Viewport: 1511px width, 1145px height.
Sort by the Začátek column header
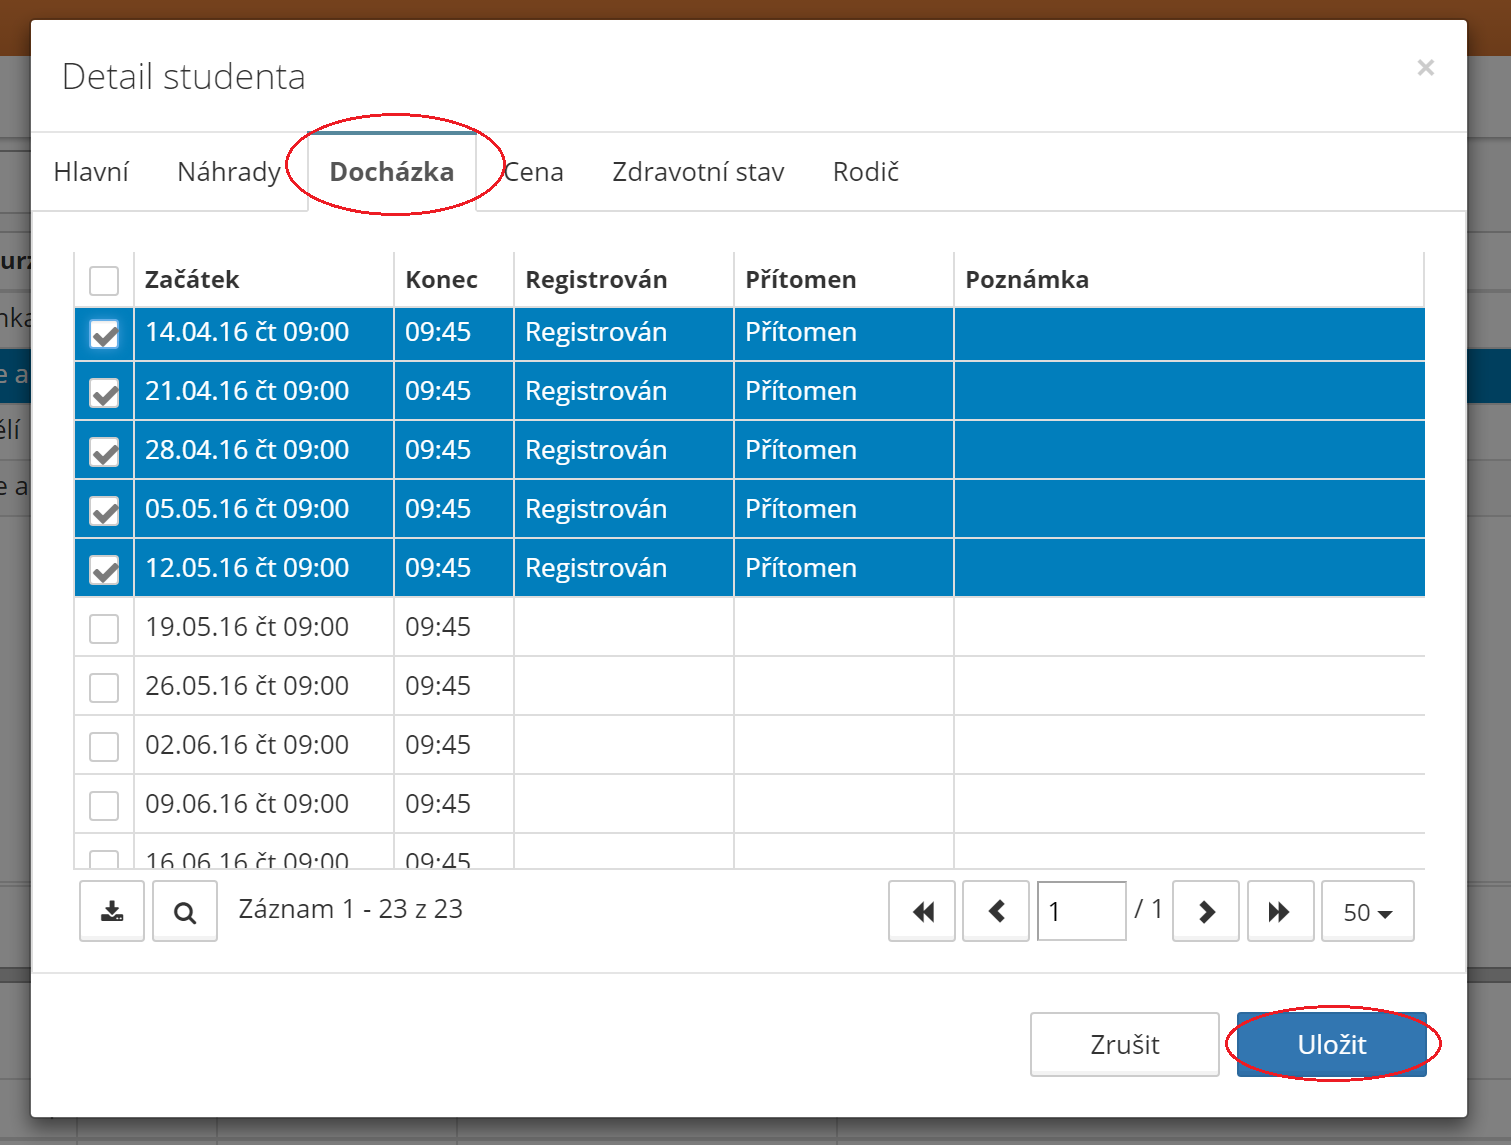tap(264, 280)
